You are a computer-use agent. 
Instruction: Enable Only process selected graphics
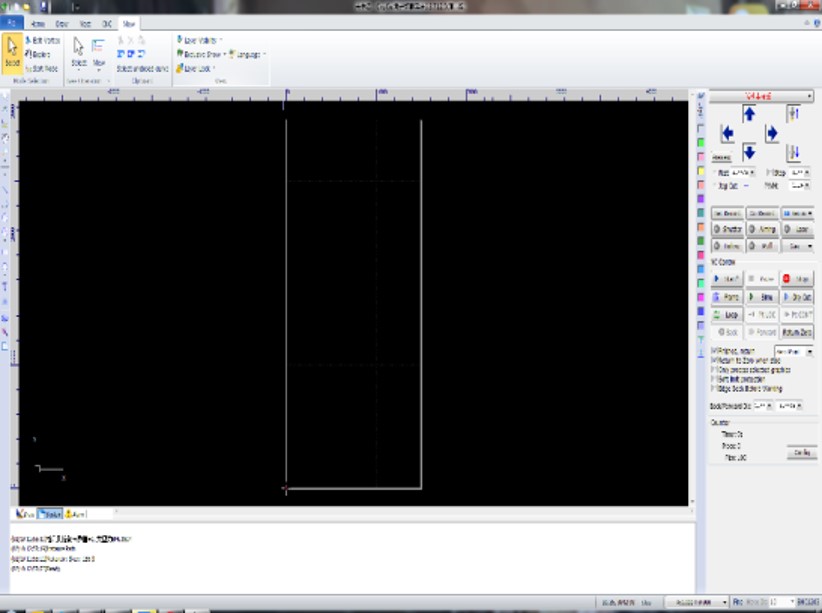[x=714, y=370]
